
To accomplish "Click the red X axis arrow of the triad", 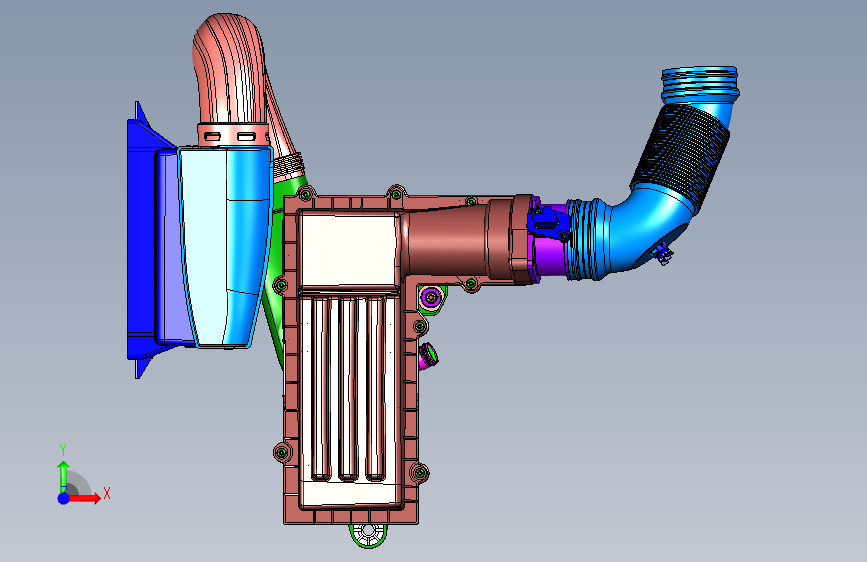I will [85, 498].
